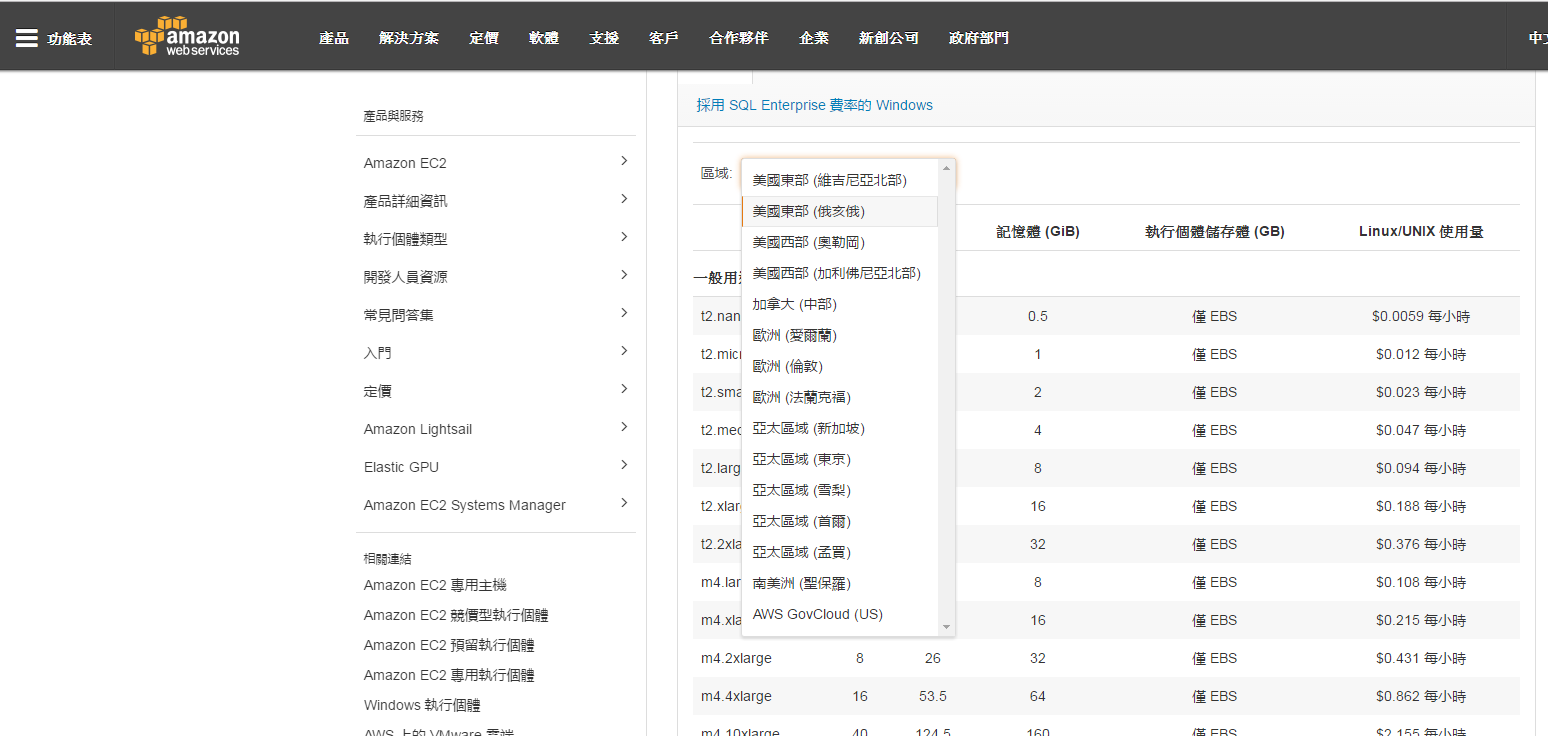1548x736 pixels.
Task: Click 支援 in the top navigation
Action: pos(604,38)
